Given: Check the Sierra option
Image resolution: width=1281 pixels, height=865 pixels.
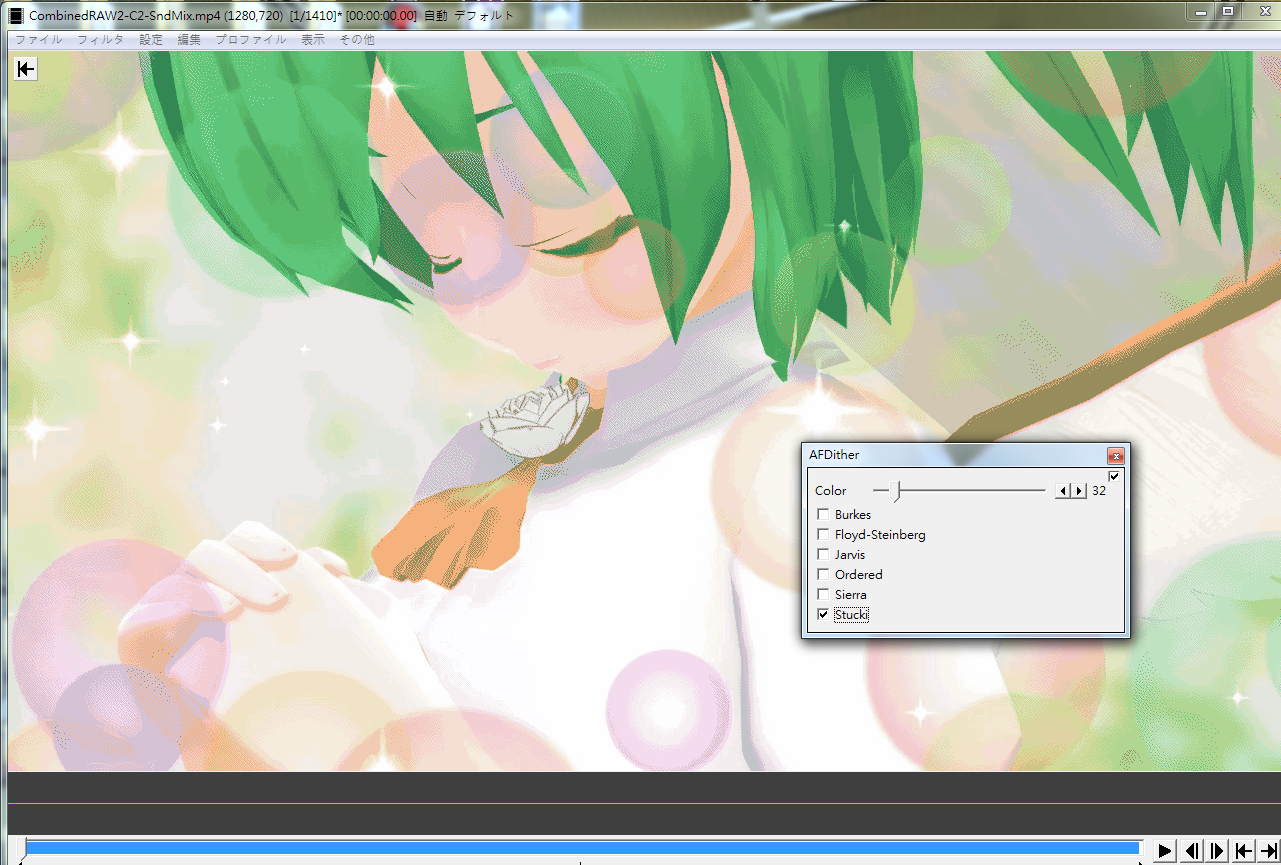Looking at the screenshot, I should click(823, 594).
